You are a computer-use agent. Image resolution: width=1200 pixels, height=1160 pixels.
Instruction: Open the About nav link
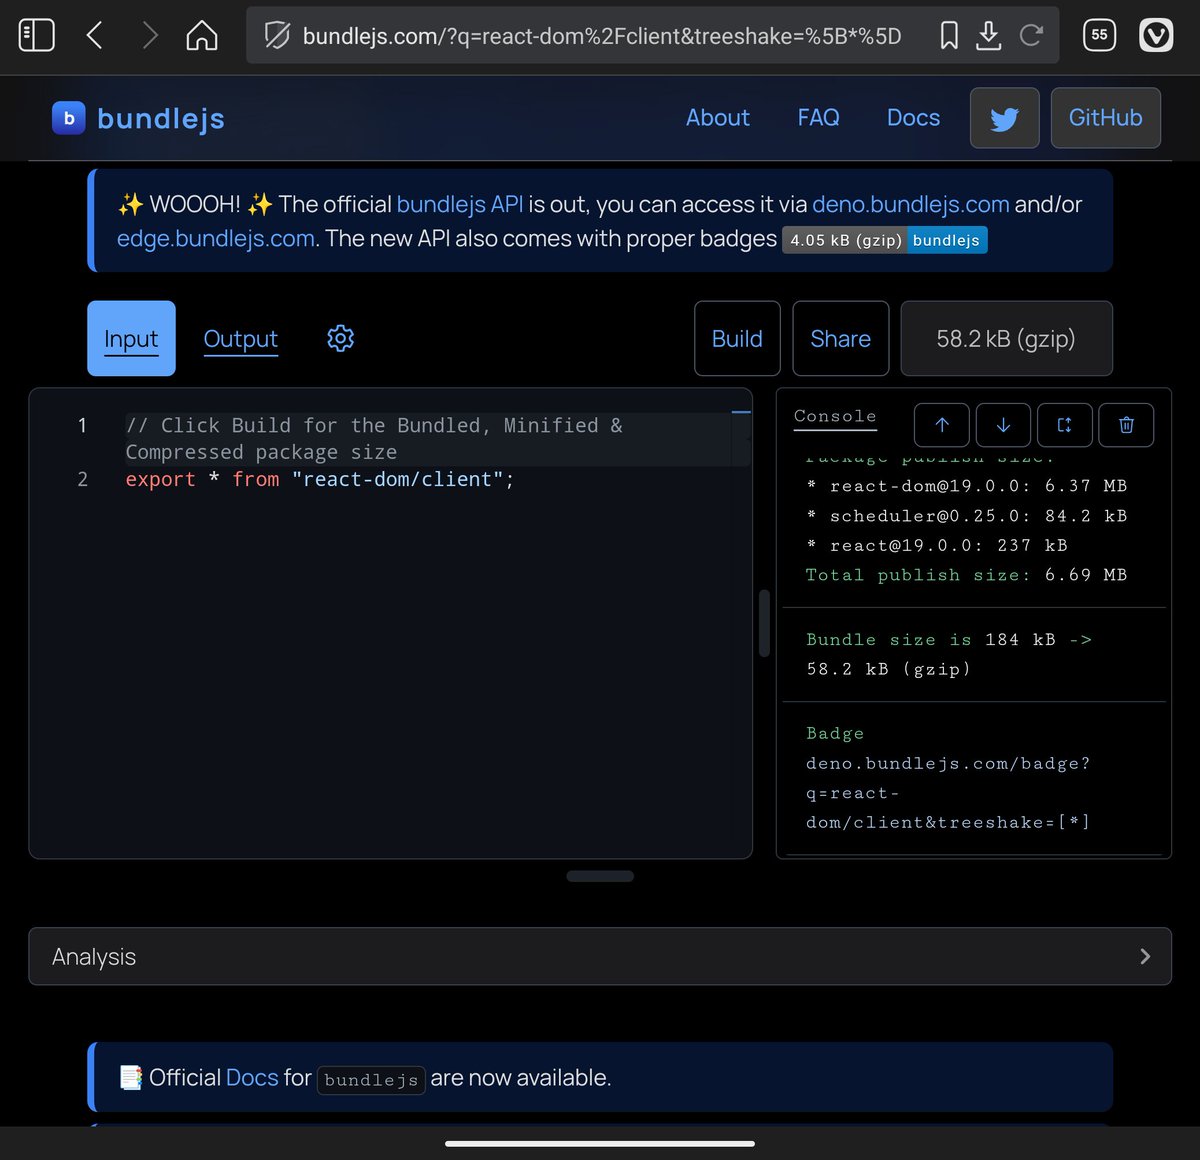pyautogui.click(x=717, y=118)
